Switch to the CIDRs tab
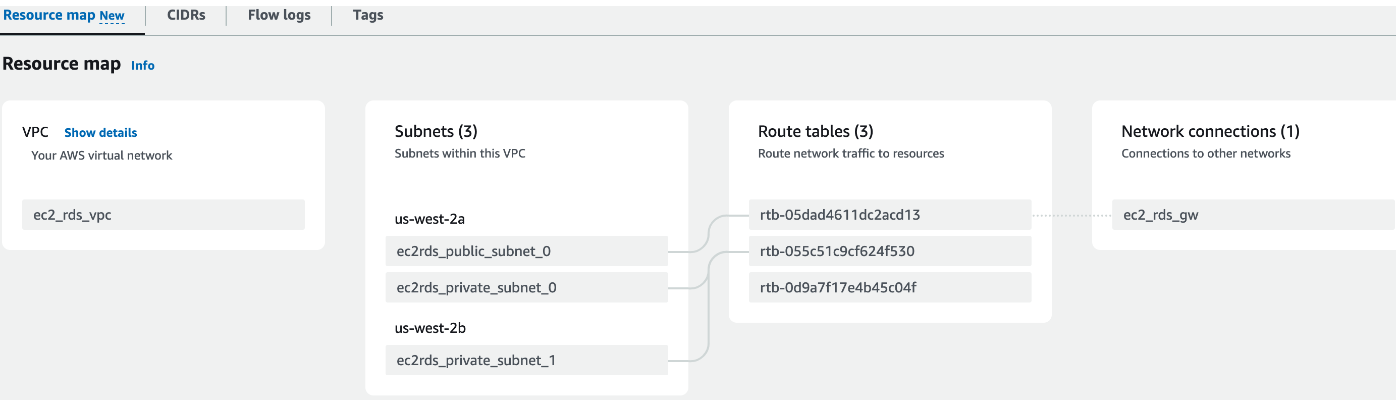This screenshot has width=1396, height=400. tap(186, 15)
